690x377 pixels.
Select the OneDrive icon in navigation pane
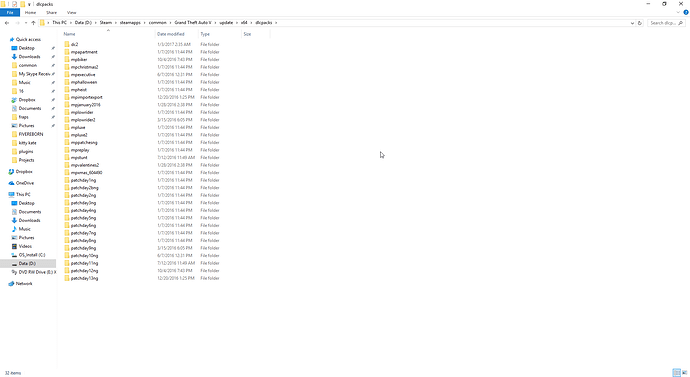pyautogui.click(x=11, y=183)
